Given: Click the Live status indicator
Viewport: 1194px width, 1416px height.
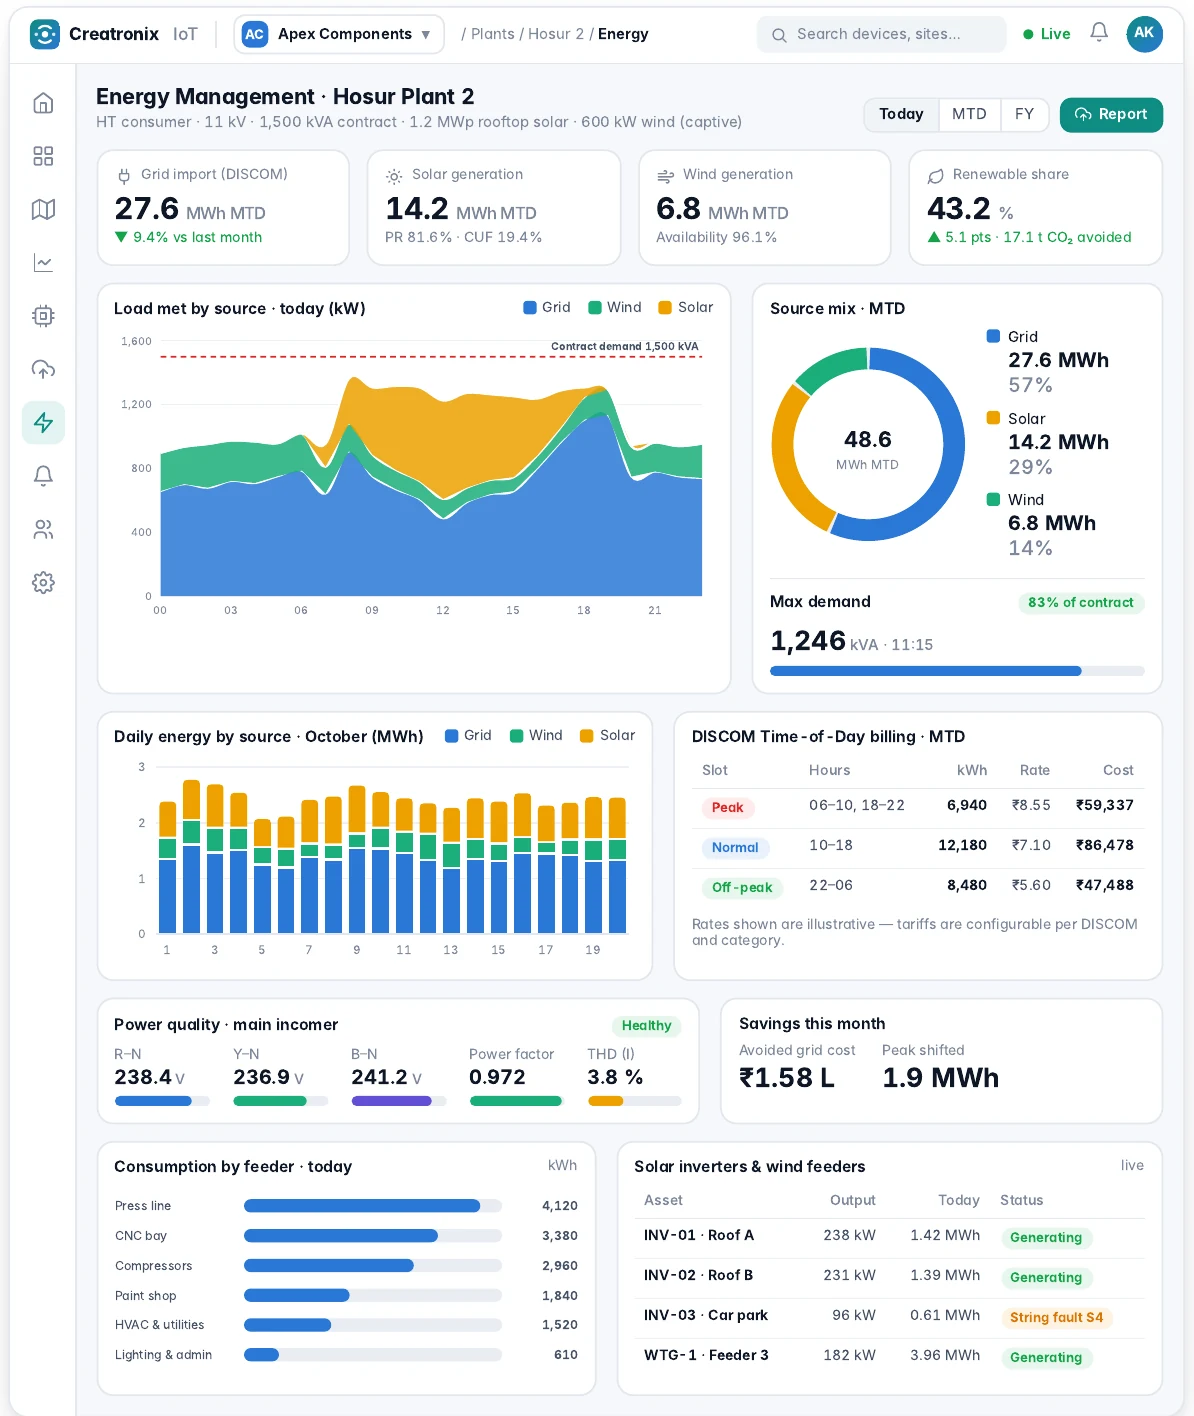Looking at the screenshot, I should 1047,34.
